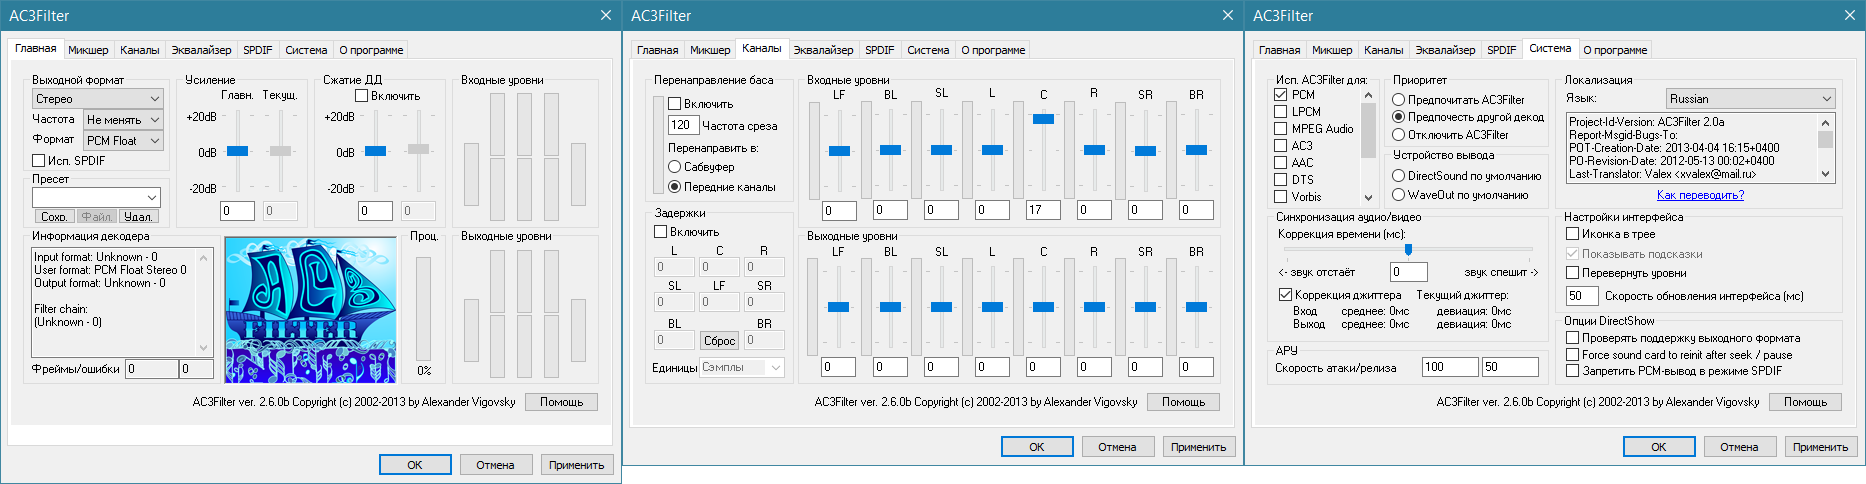Click the Частота среза 120 field
Image resolution: width=1866 pixels, height=484 pixels.
(x=683, y=125)
